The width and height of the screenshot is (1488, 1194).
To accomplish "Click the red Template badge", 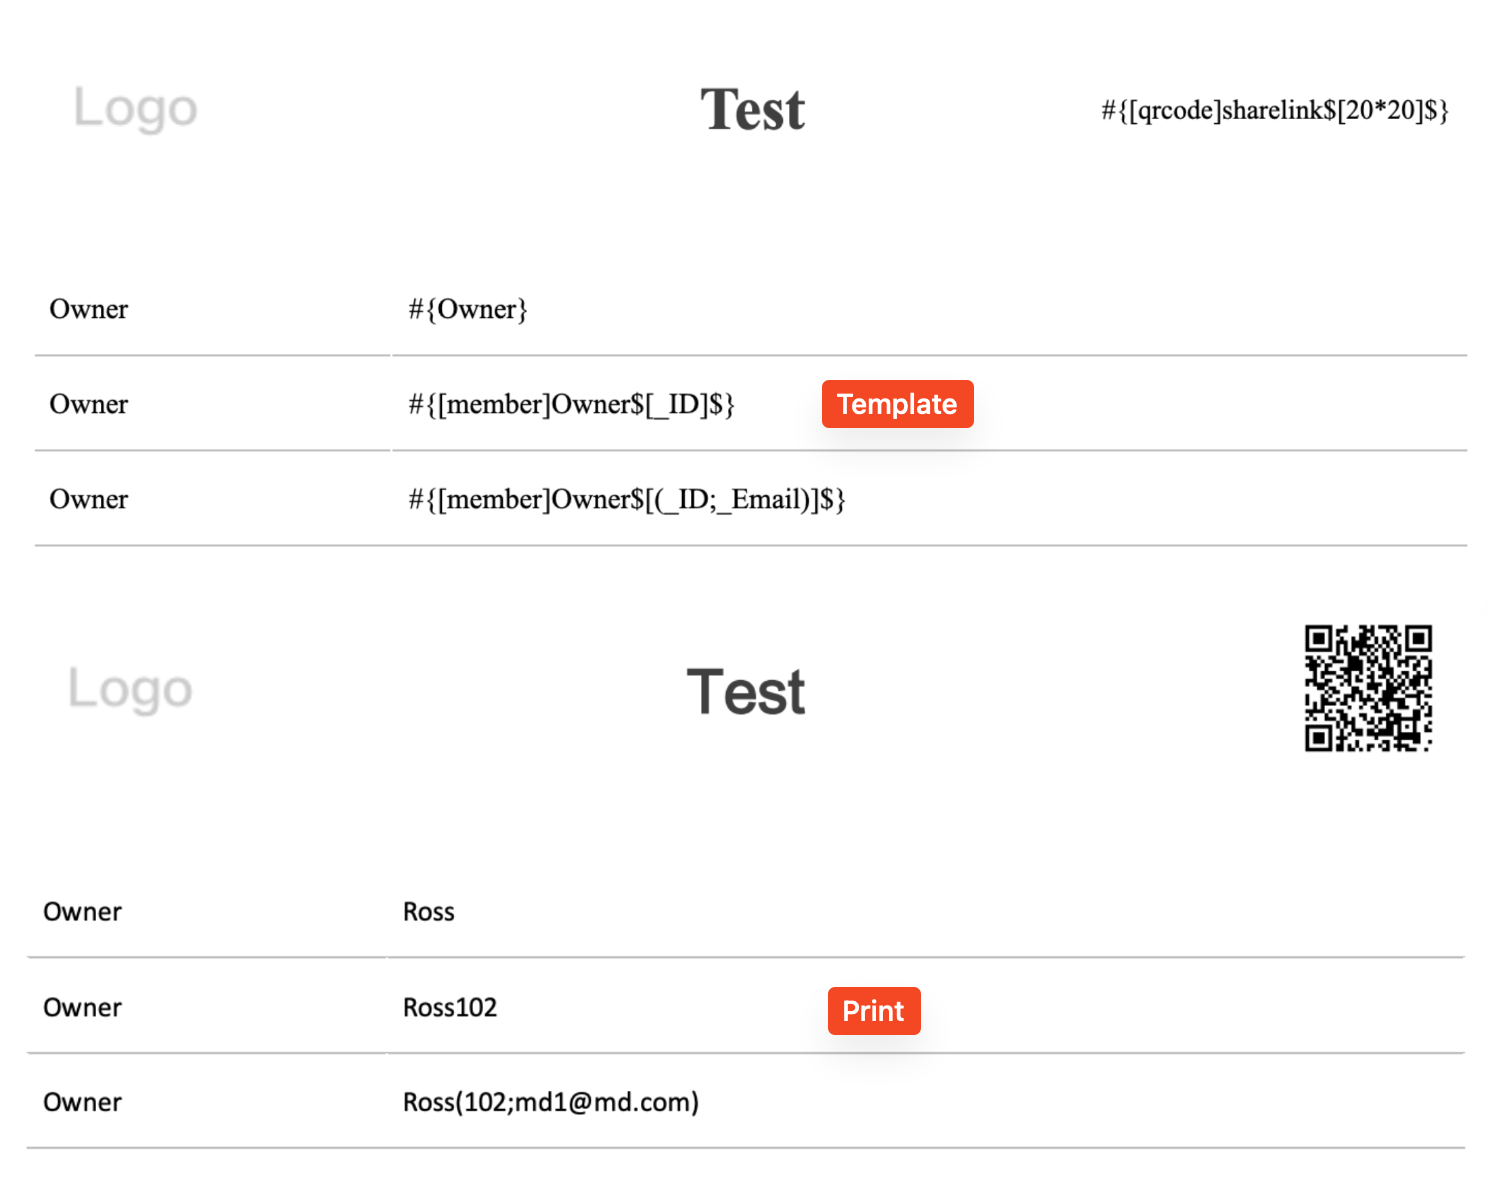I will tap(897, 404).
